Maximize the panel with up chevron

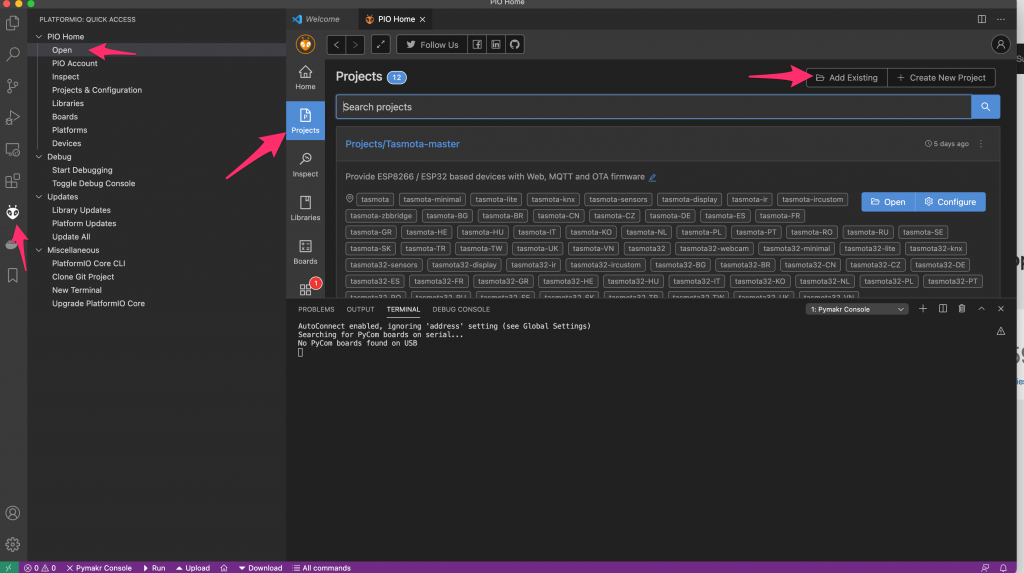click(x=982, y=308)
